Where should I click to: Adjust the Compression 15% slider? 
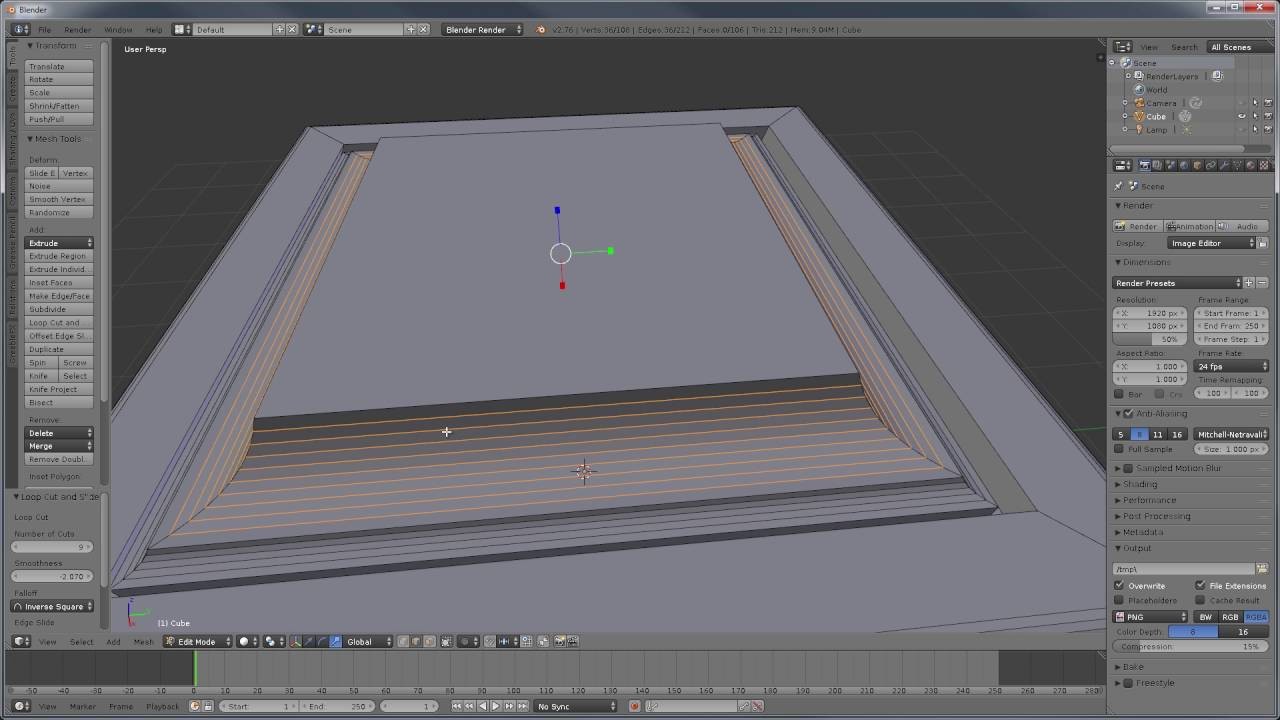(1191, 646)
